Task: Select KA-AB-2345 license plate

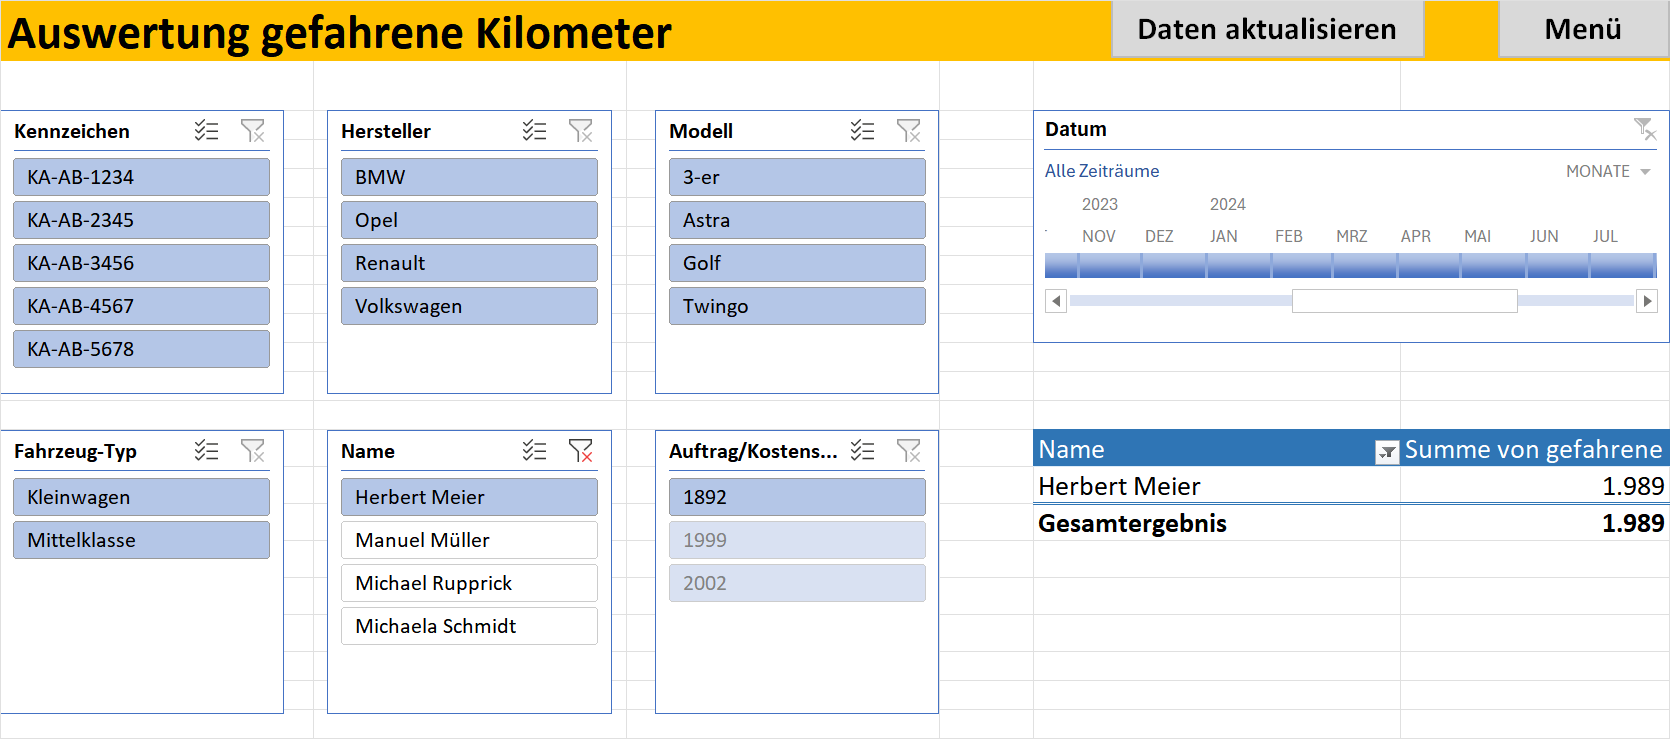Action: (141, 220)
